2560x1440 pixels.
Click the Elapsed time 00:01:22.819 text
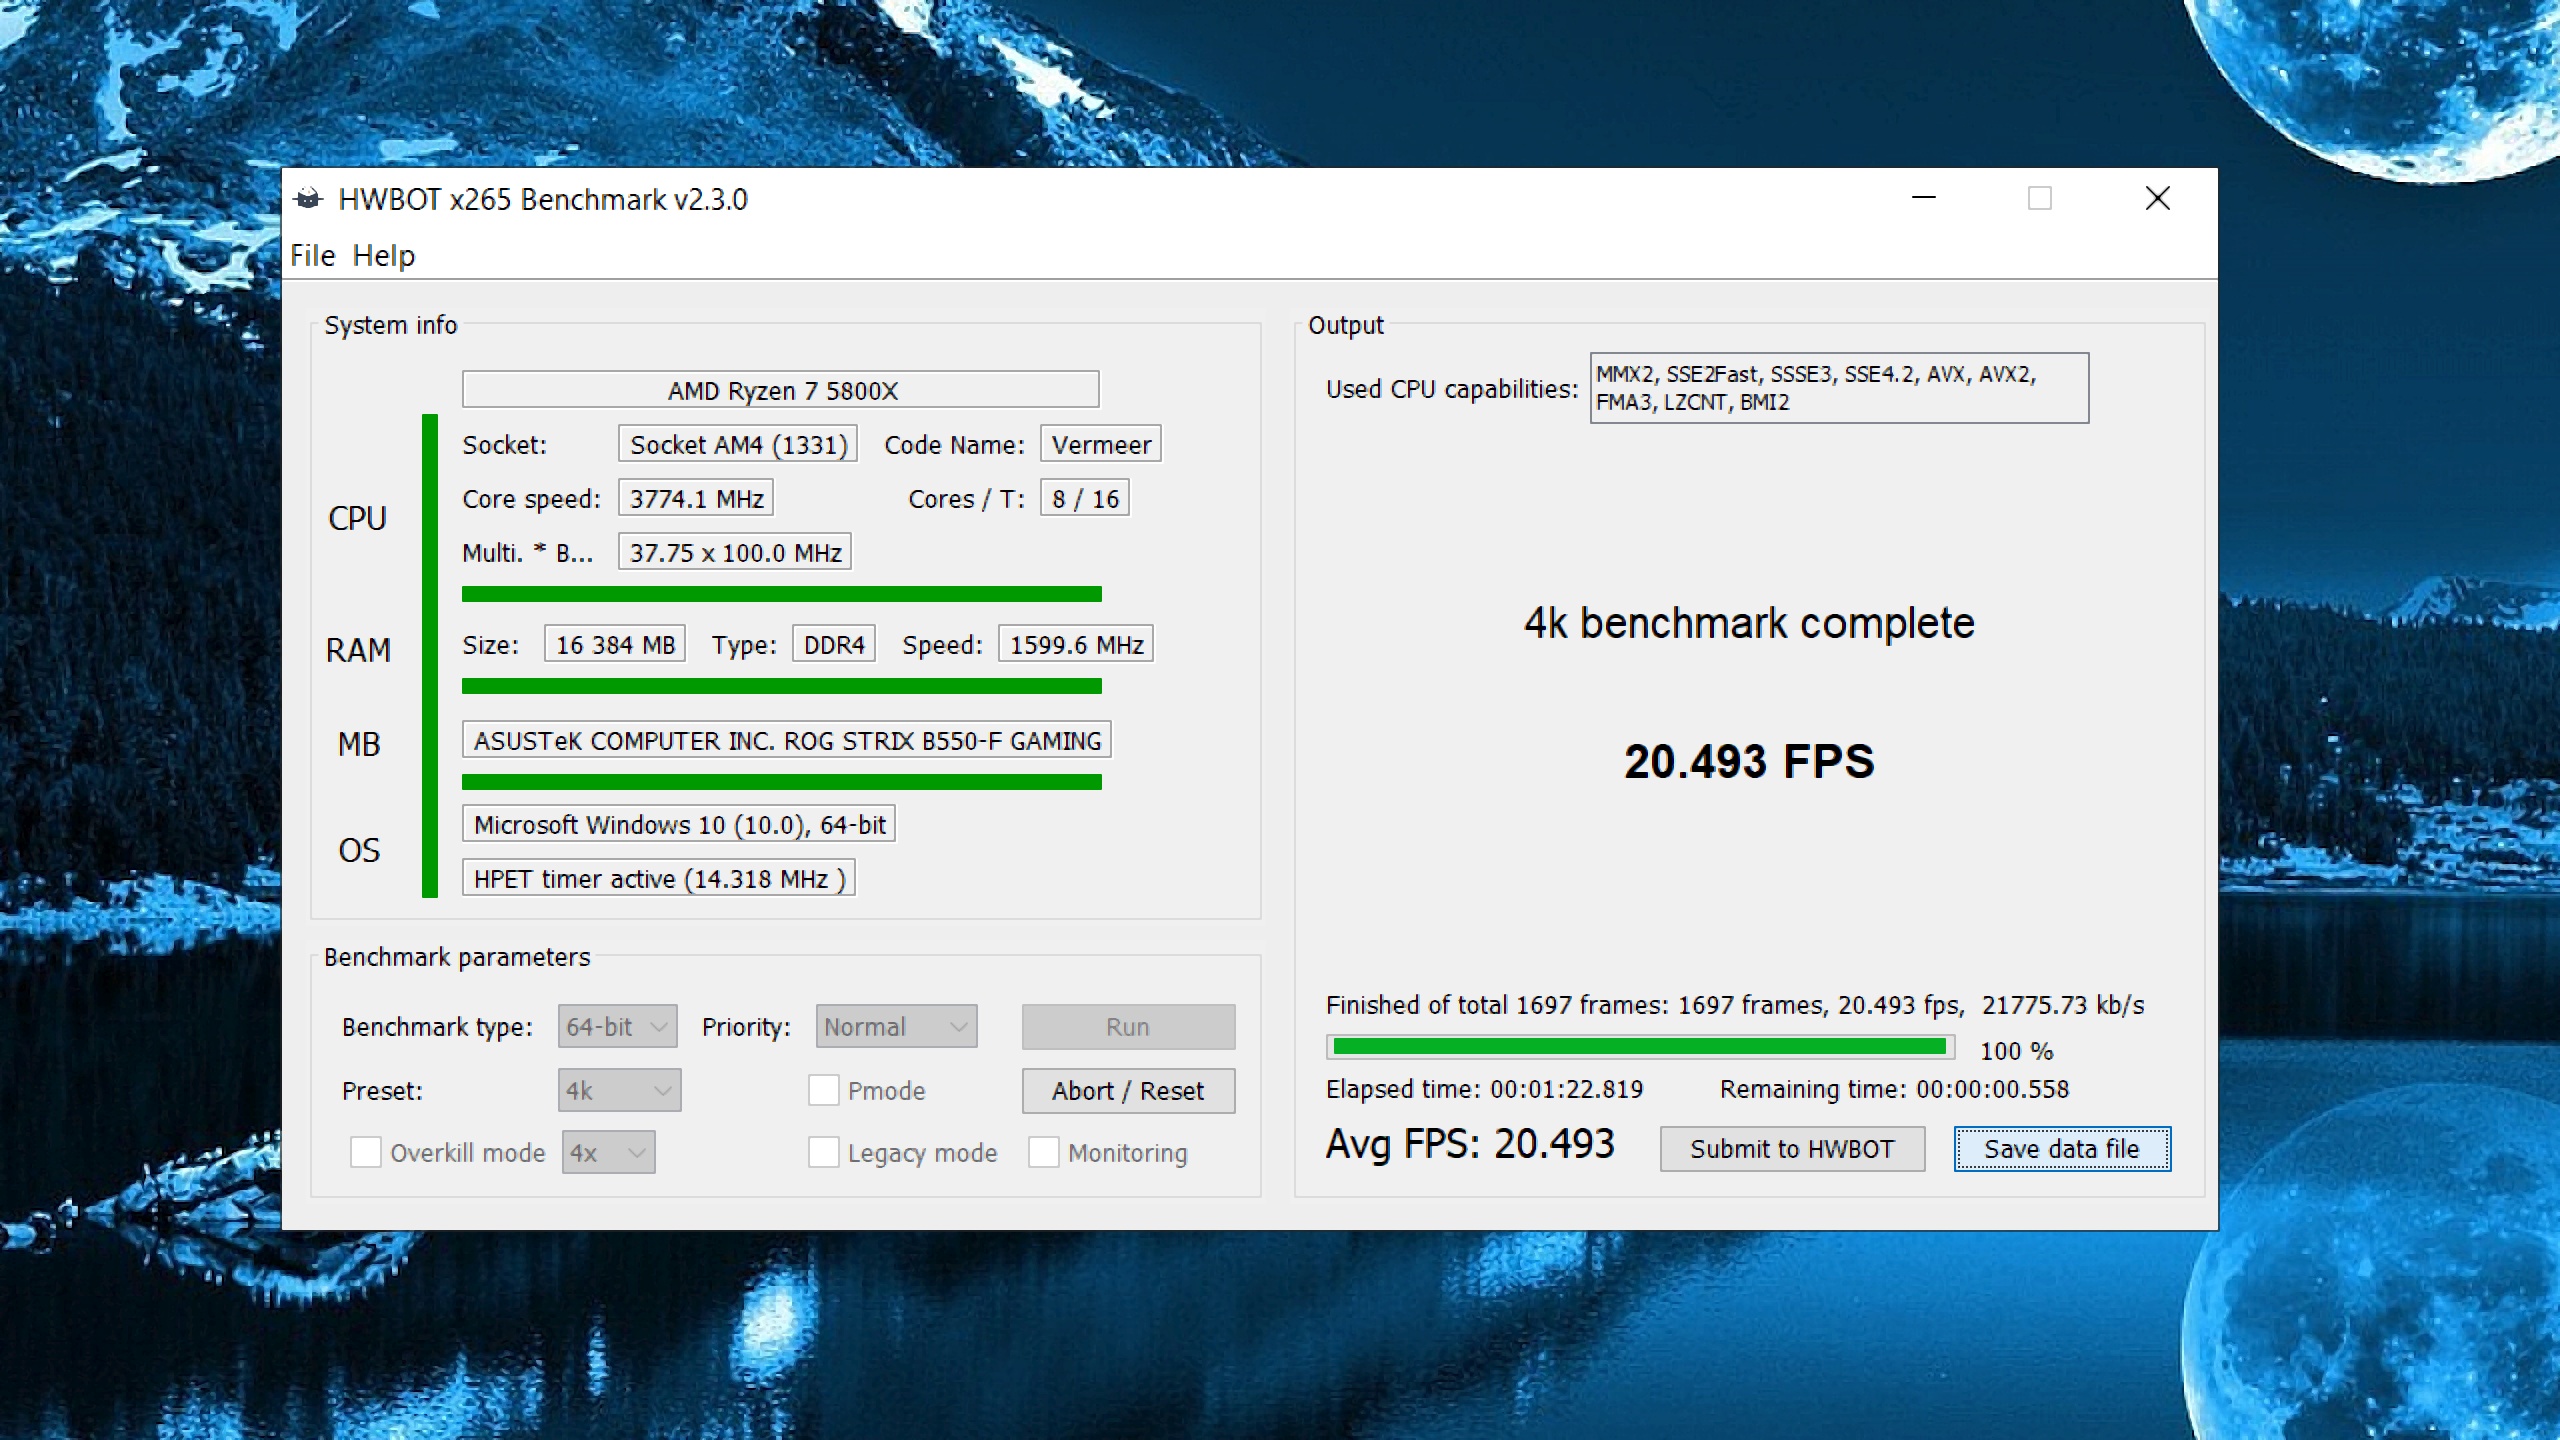click(x=1484, y=1089)
